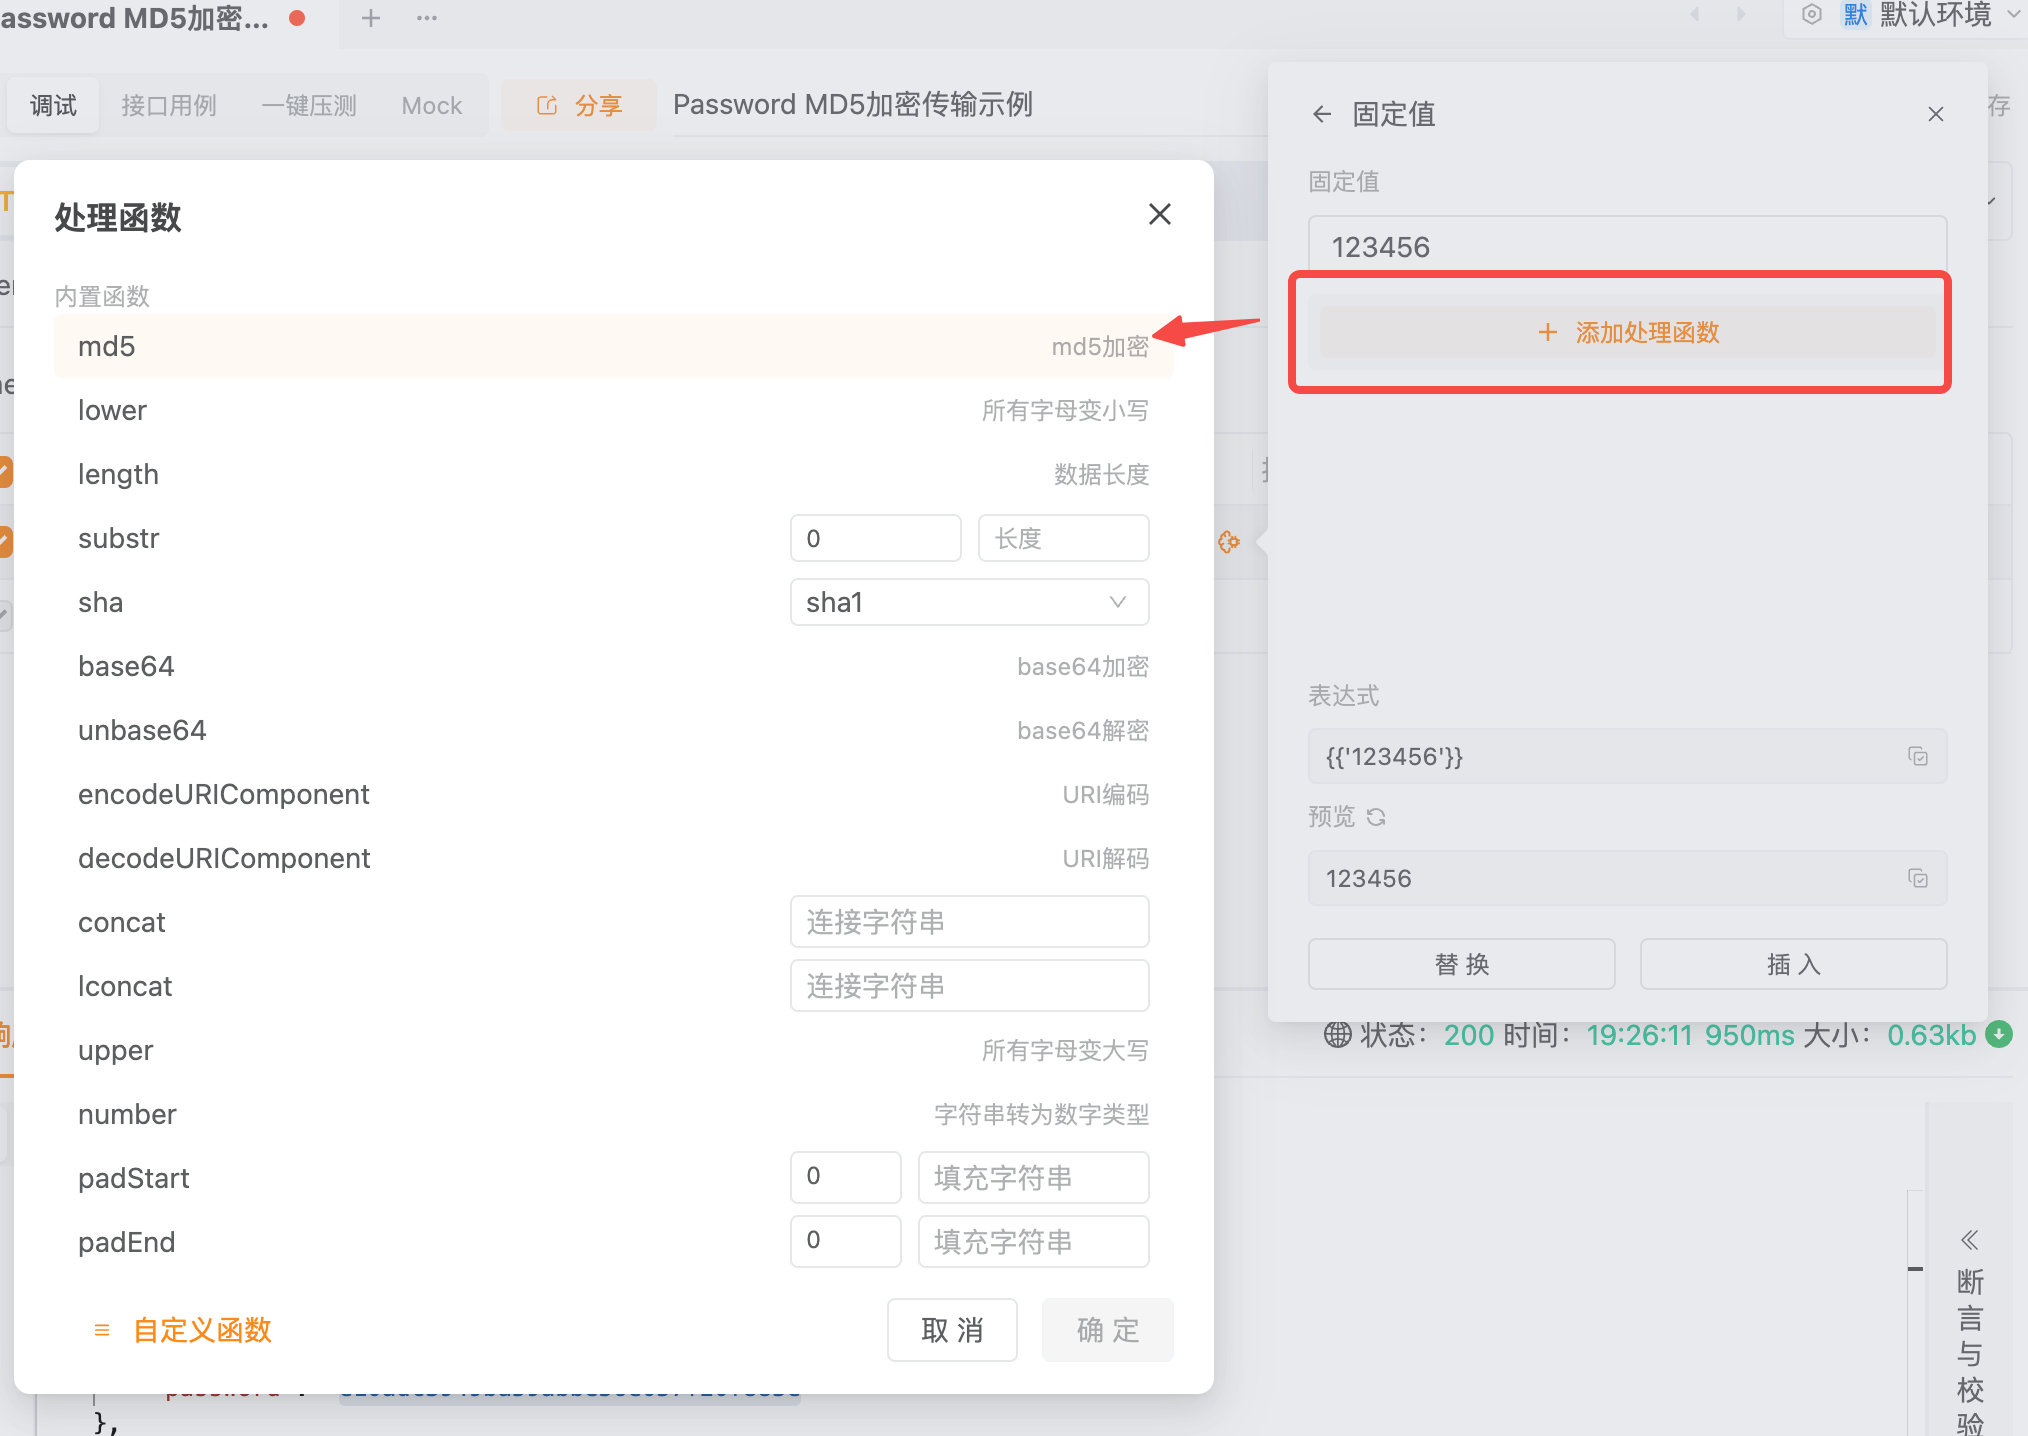Copy the preview result 123456
Image resolution: width=2028 pixels, height=1436 pixels.
[x=1919, y=877]
